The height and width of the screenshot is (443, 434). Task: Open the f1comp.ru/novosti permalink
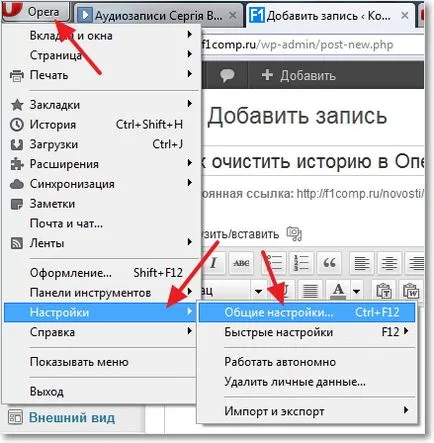360,193
